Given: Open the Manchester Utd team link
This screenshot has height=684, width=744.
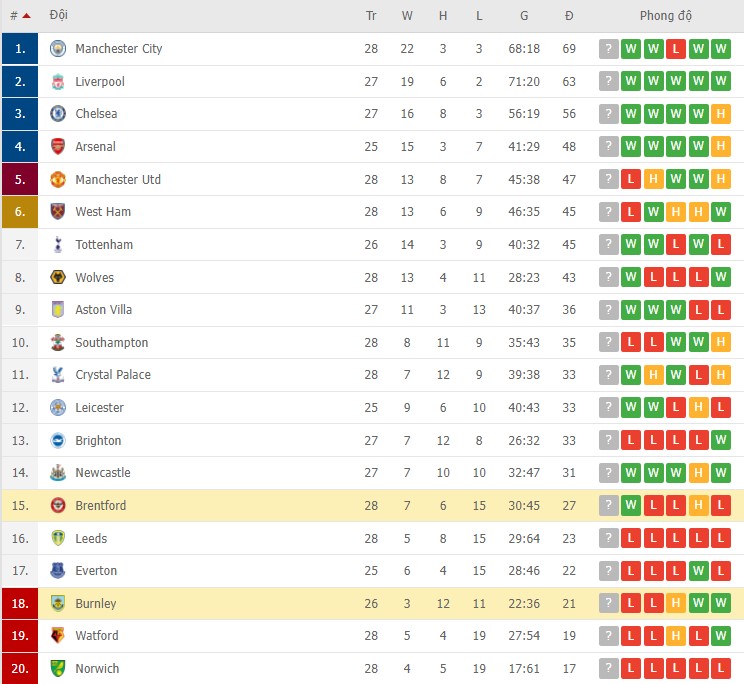Looking at the screenshot, I should (x=118, y=180).
